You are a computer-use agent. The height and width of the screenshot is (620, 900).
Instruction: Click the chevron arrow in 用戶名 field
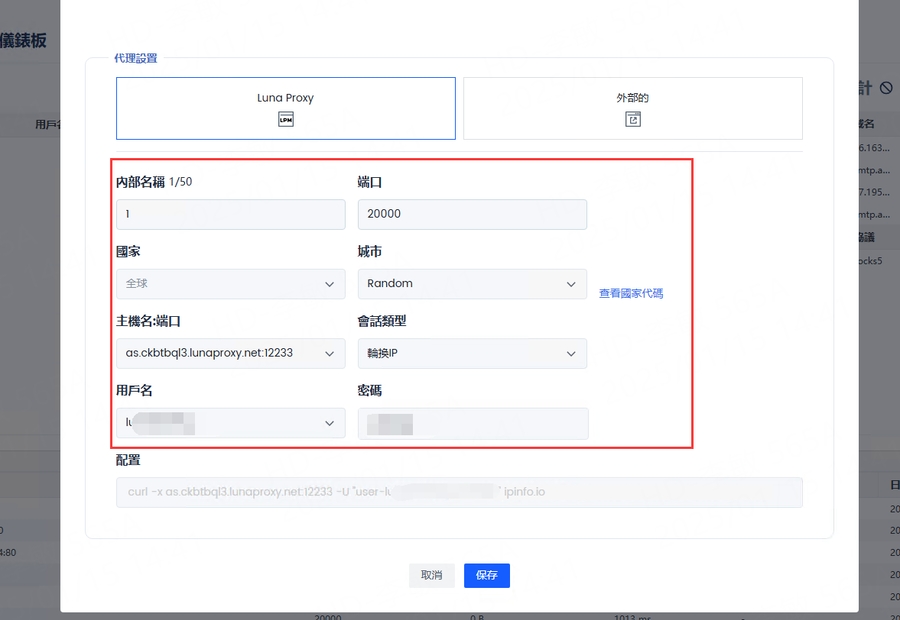(x=330, y=424)
